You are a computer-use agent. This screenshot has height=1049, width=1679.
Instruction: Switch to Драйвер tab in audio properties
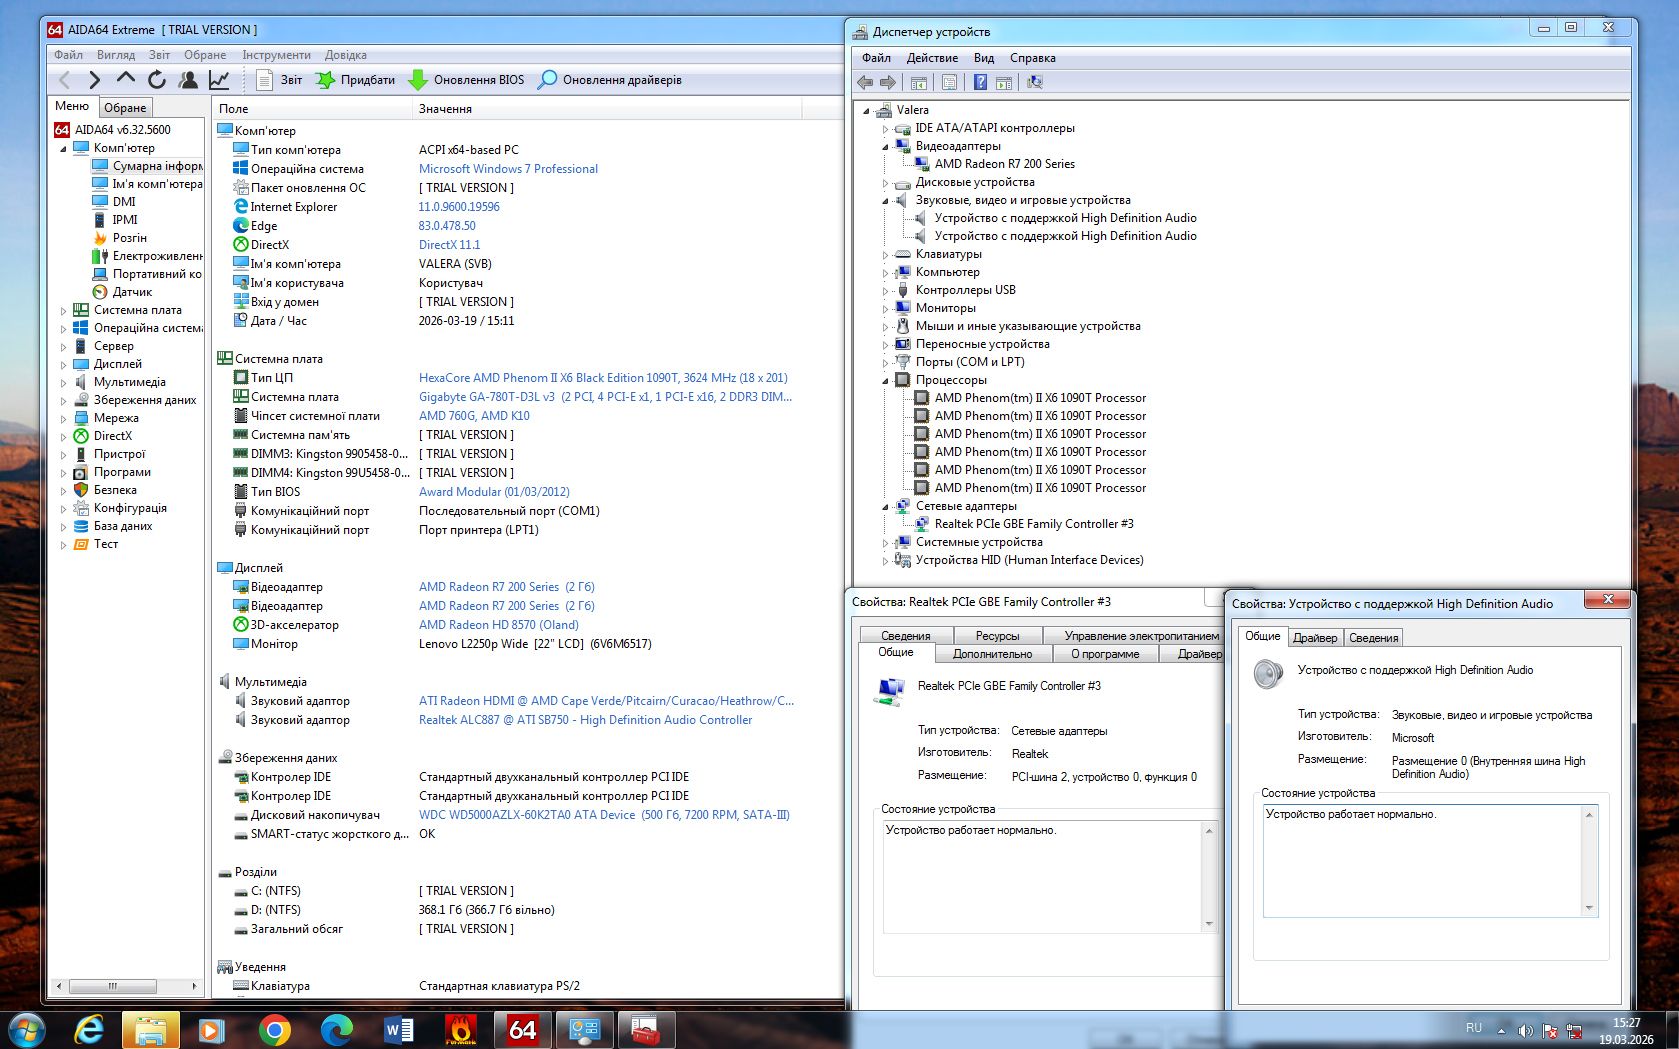(x=1315, y=637)
